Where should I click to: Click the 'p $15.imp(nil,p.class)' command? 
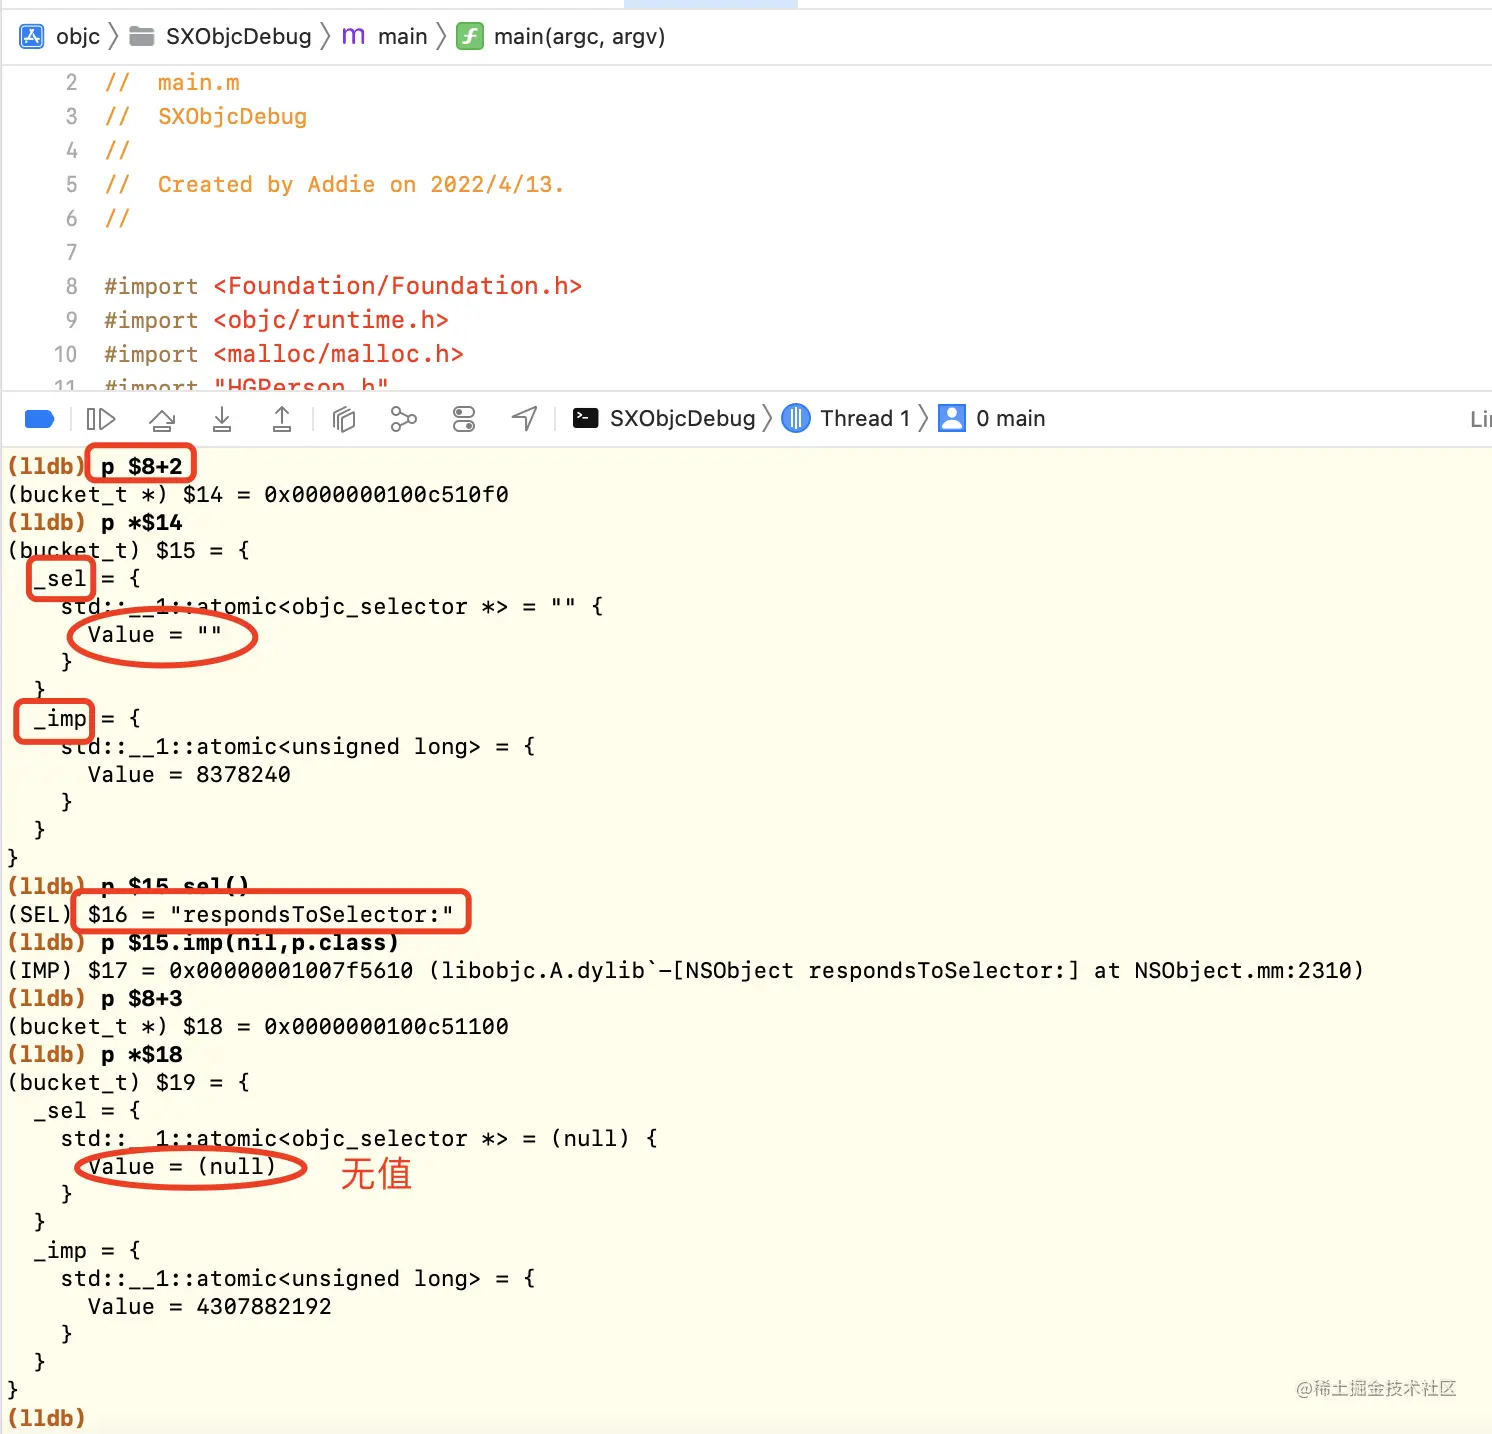249,943
